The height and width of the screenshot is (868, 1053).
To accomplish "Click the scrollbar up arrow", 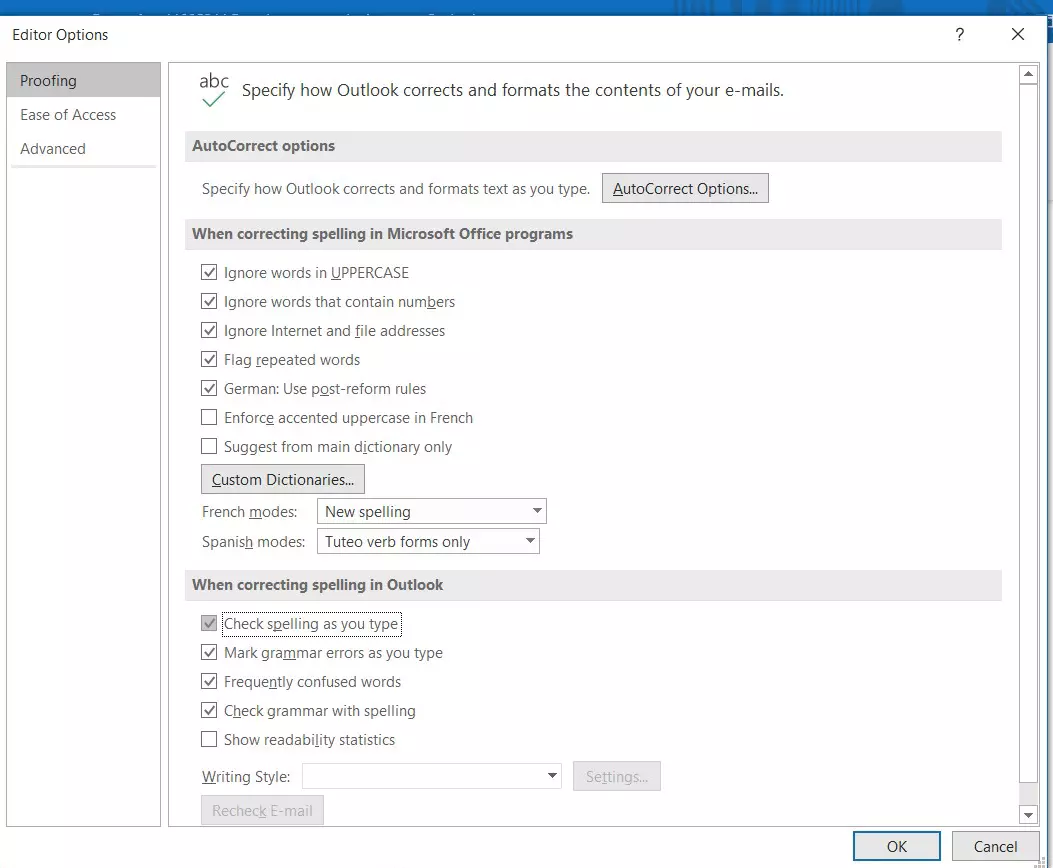I will click(1029, 72).
